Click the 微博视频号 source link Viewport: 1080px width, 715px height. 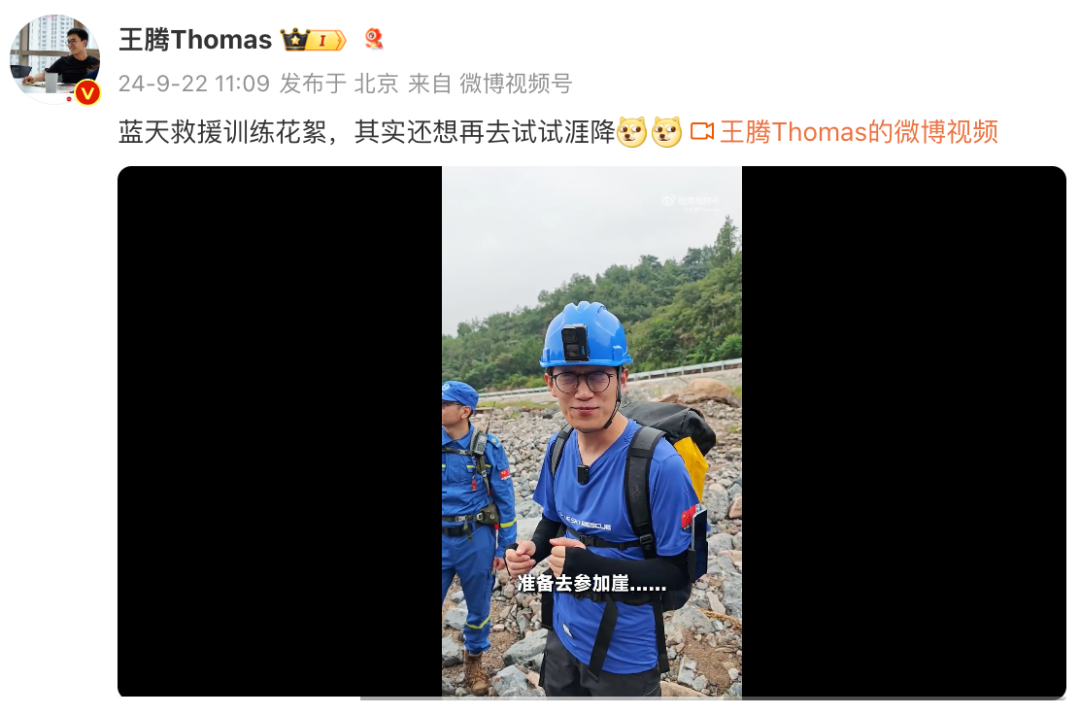coord(516,83)
